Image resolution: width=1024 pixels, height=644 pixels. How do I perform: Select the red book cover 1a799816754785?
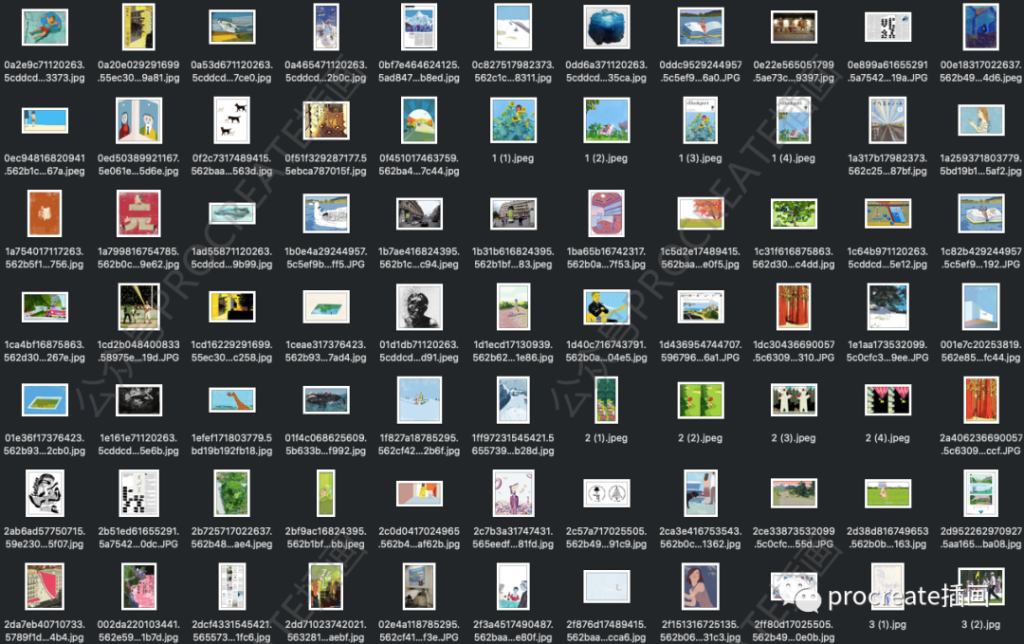pyautogui.click(x=138, y=213)
